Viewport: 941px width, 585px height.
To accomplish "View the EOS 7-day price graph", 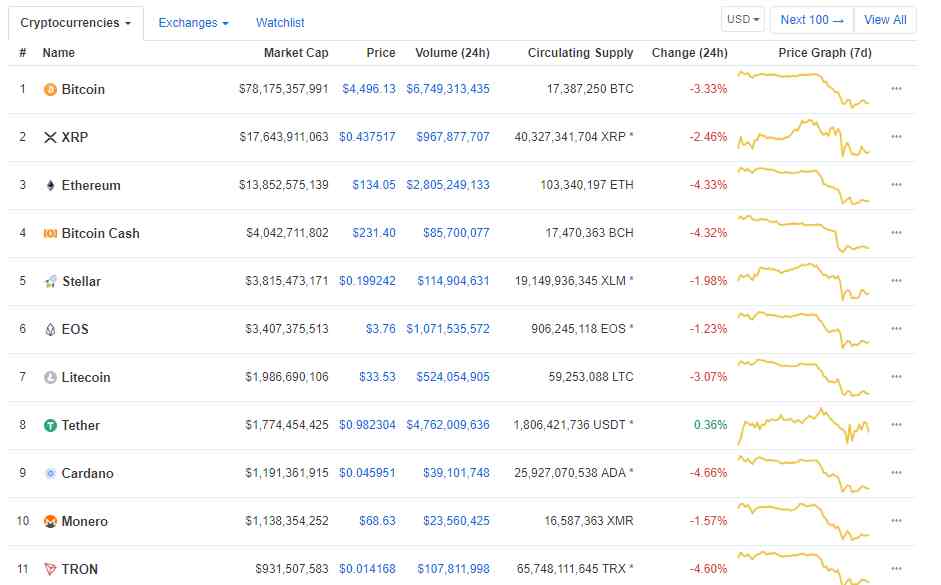I will click(x=804, y=329).
